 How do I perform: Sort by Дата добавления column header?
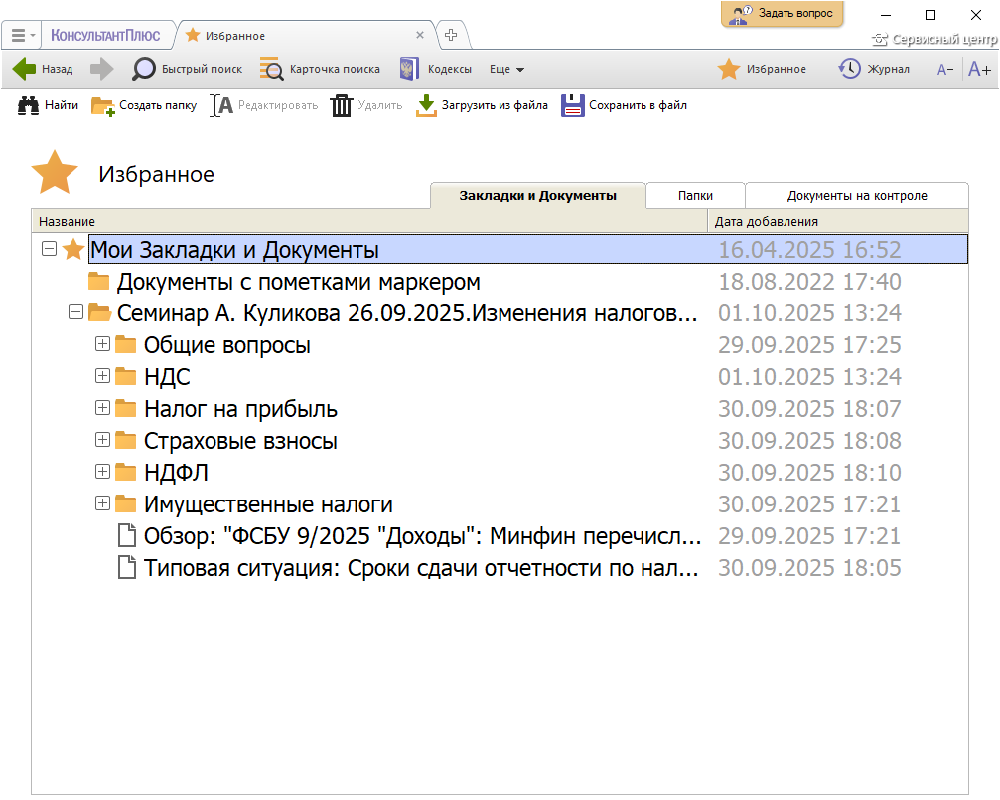point(767,221)
